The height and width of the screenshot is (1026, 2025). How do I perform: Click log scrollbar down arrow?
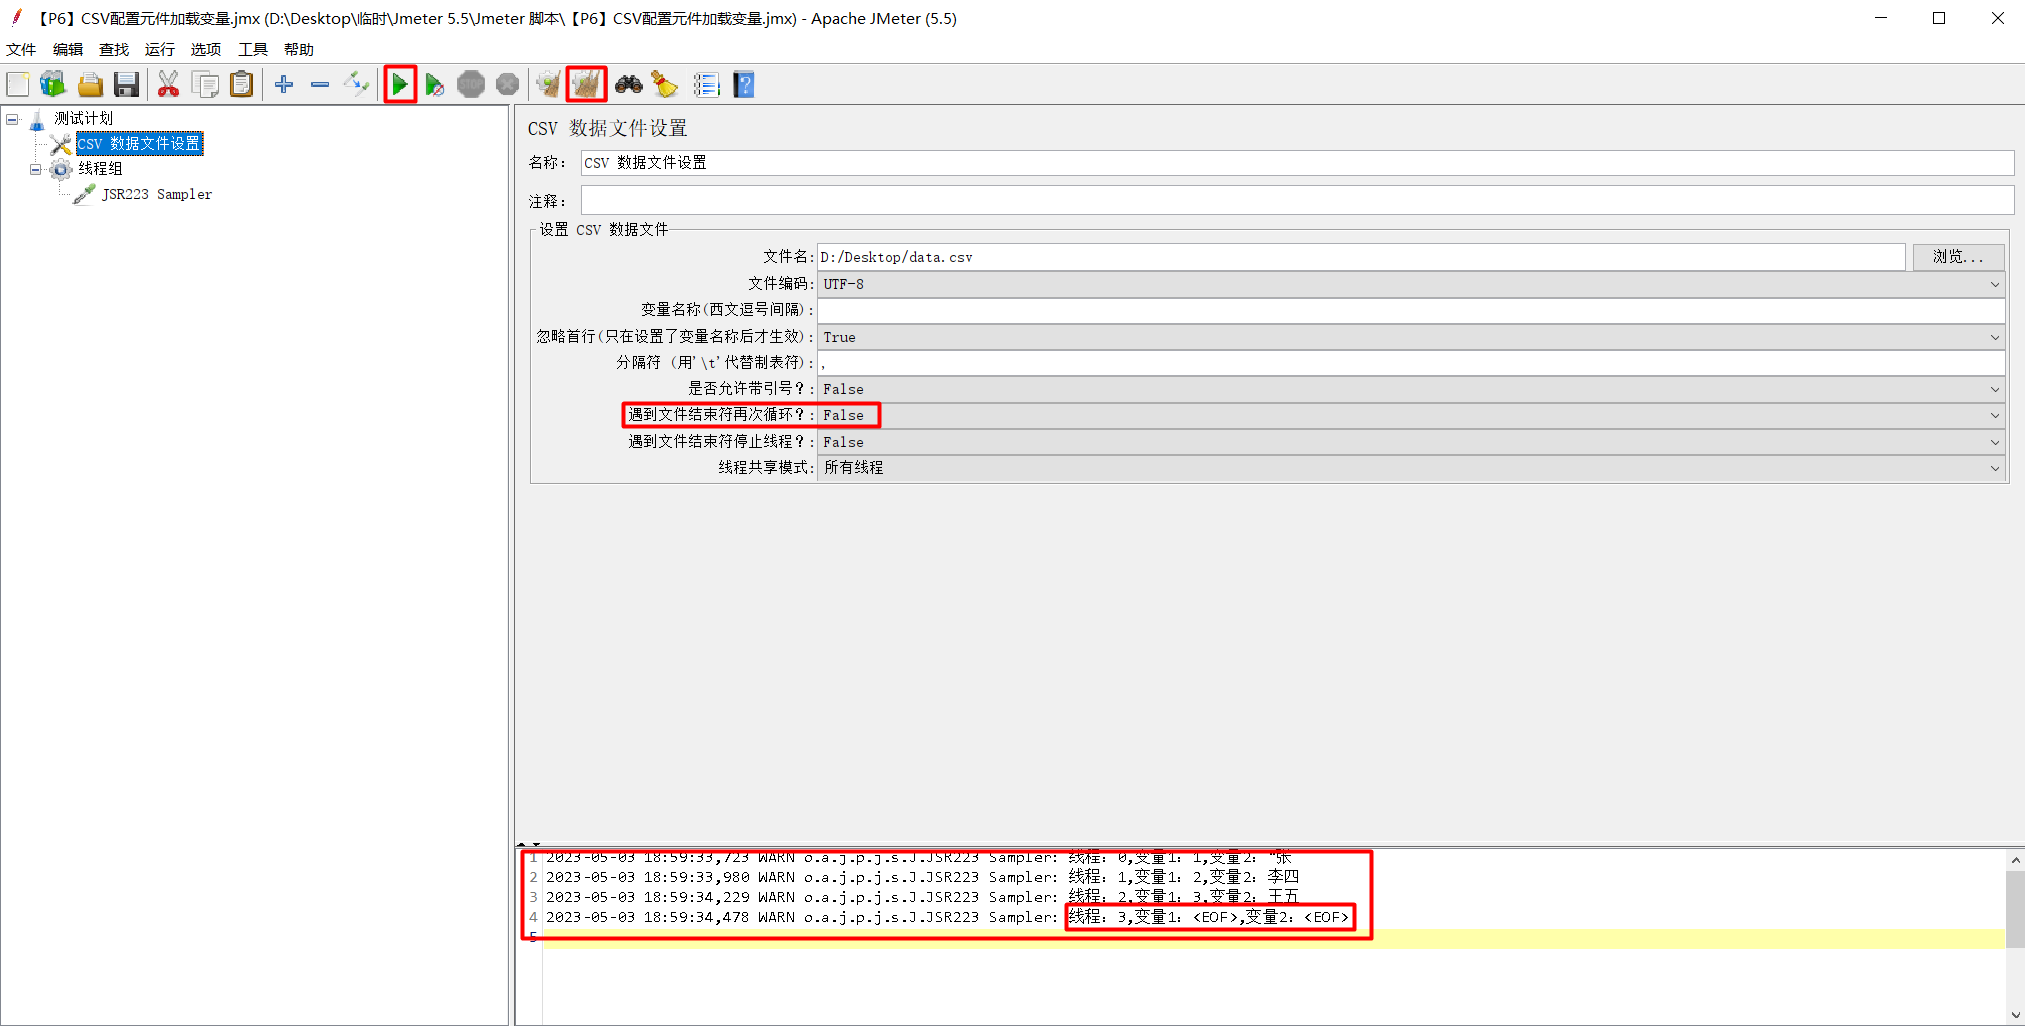point(2015,1015)
